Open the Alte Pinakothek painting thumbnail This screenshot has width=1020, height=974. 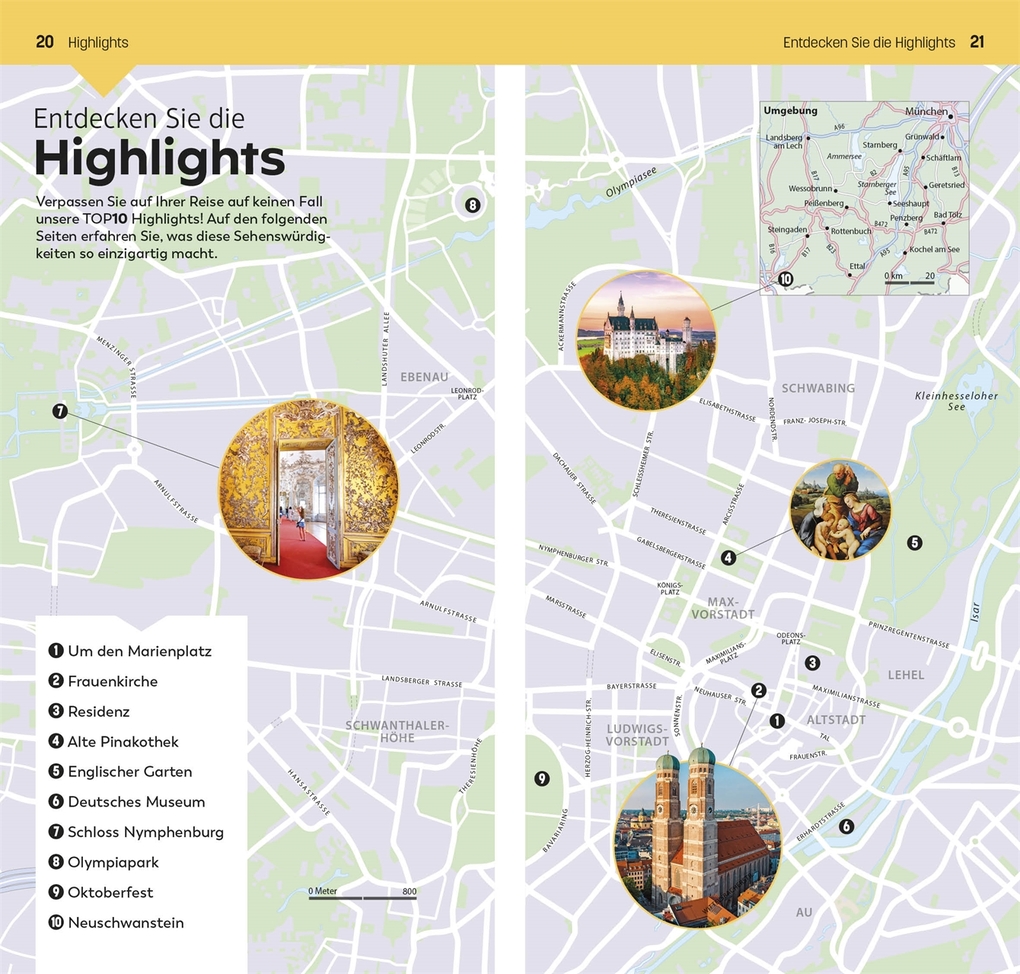tap(840, 510)
